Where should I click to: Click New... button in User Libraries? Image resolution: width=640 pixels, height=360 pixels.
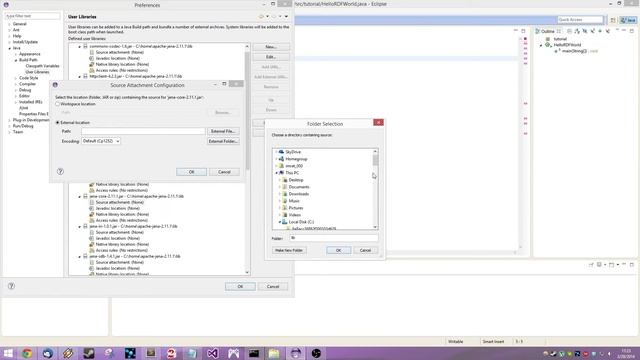[271, 47]
